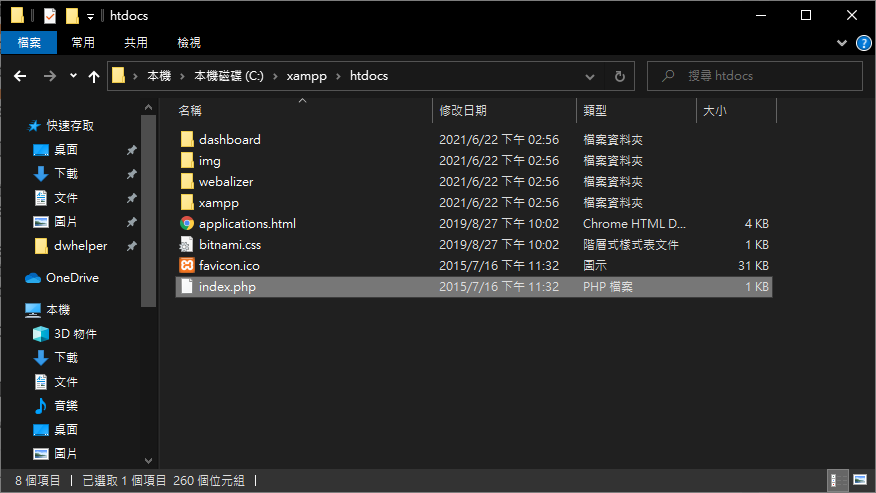Go forward with the forward arrow
This screenshot has width=876, height=493.
point(50,76)
